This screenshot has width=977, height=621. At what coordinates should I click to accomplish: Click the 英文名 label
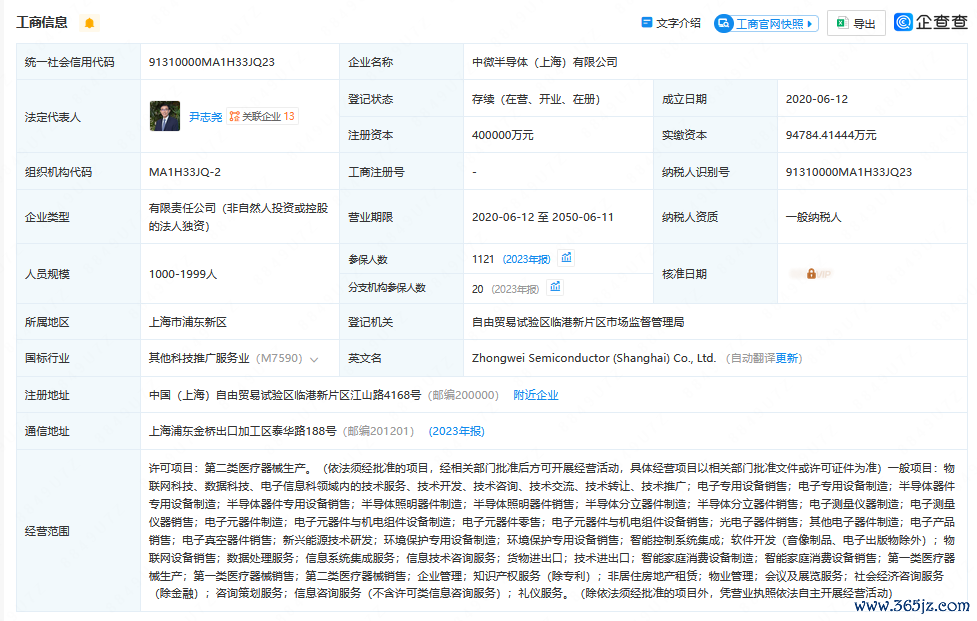pos(365,358)
